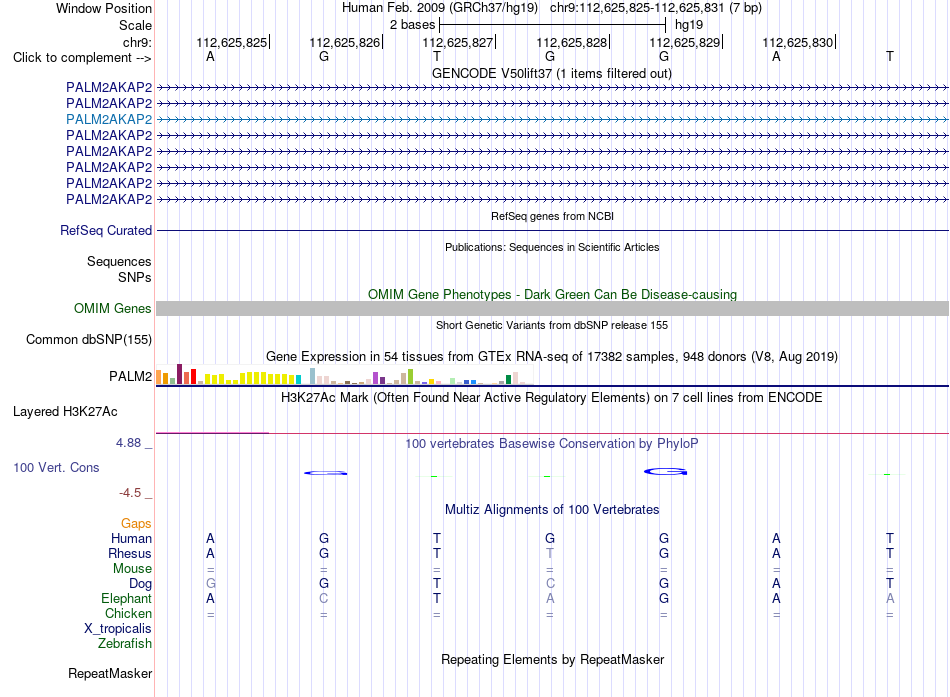Click the 100 Vert. Cons track label
Image resolution: width=950 pixels, height=697 pixels.
coord(56,468)
